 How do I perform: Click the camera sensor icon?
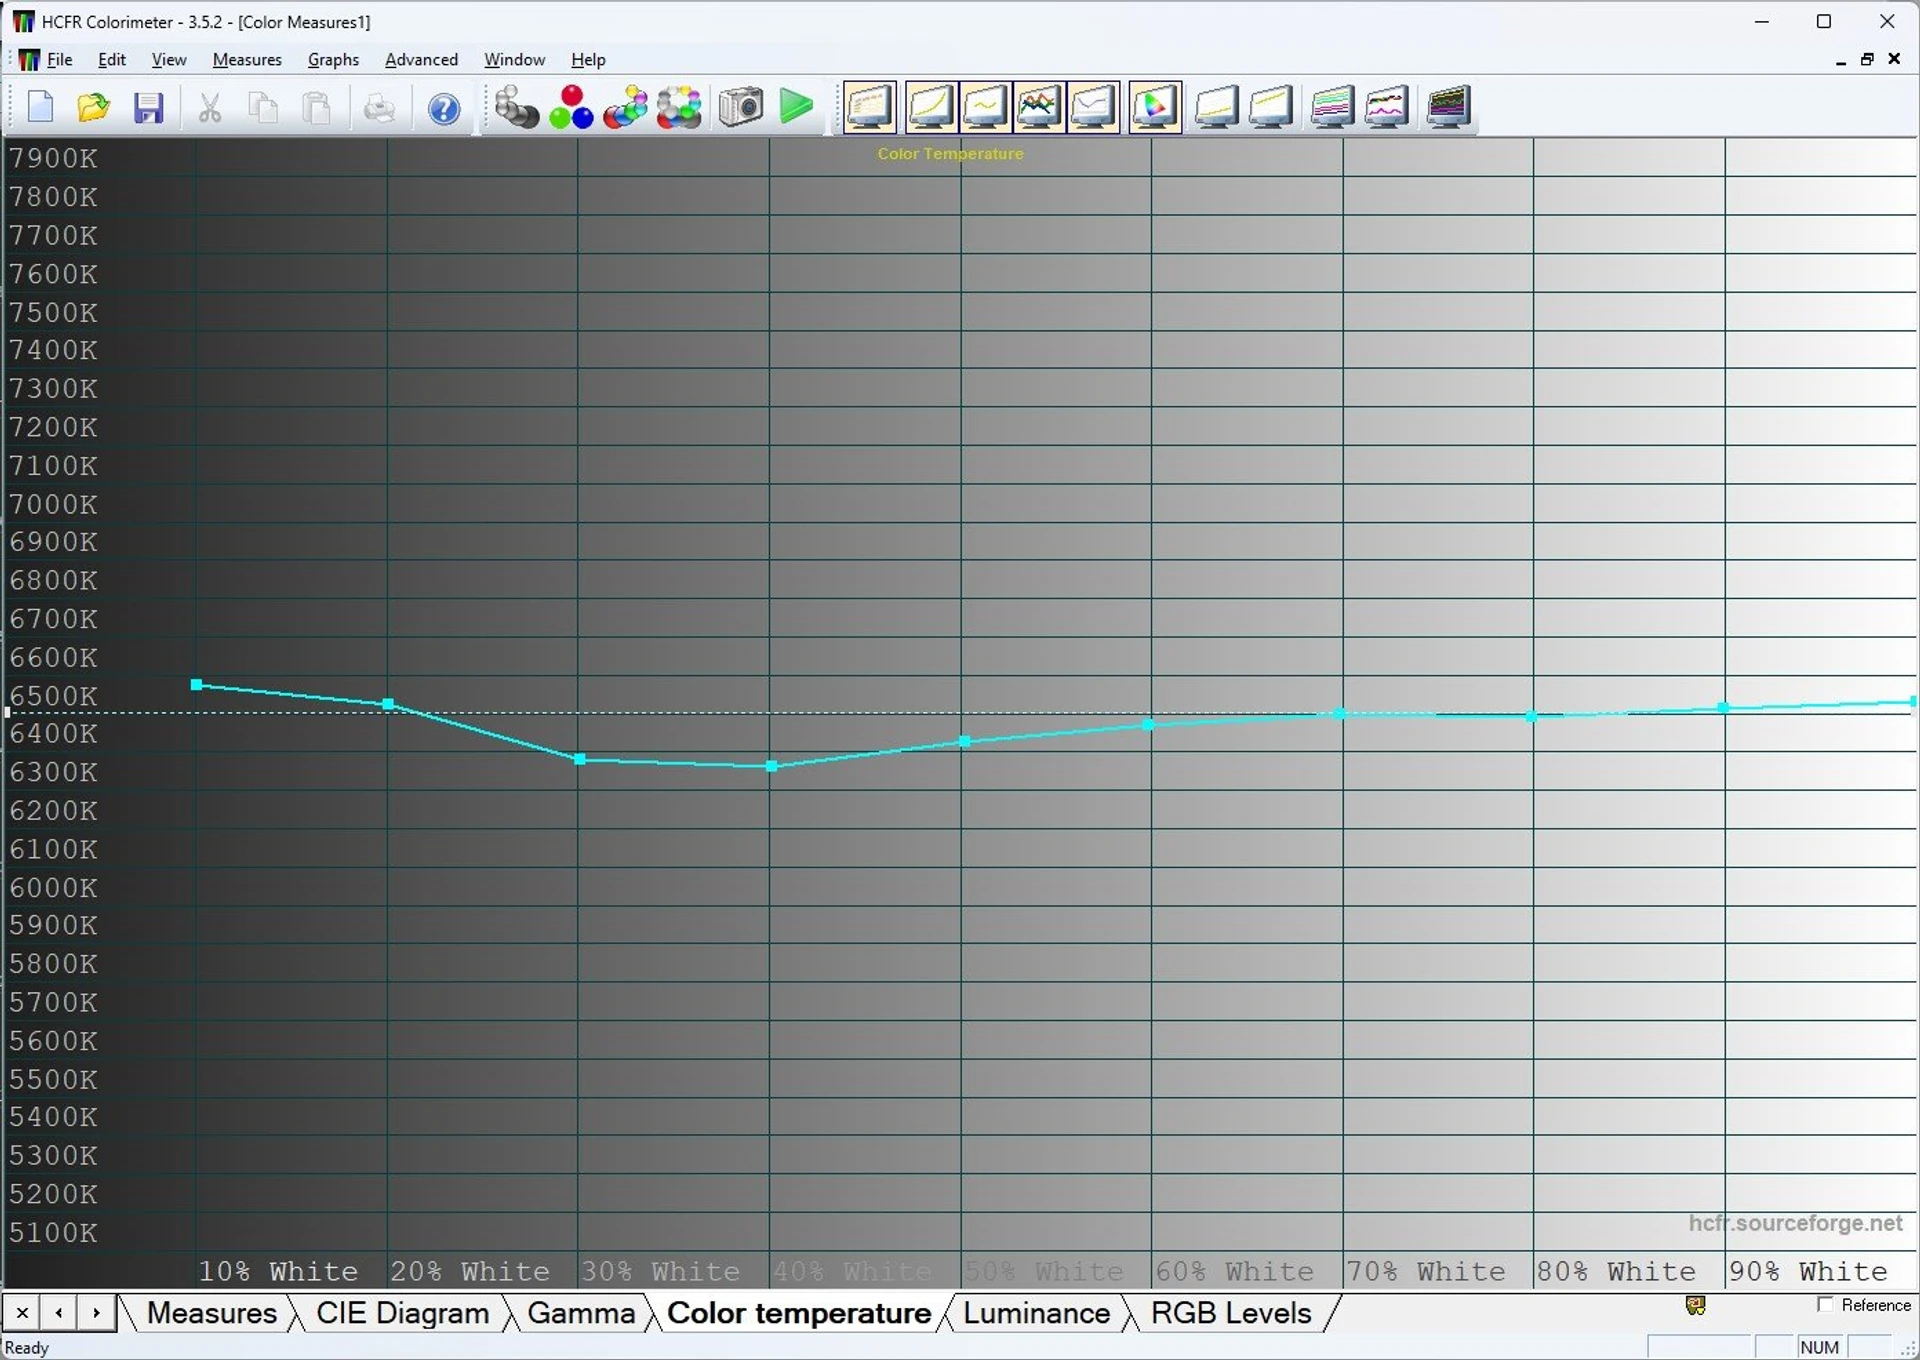(x=741, y=107)
